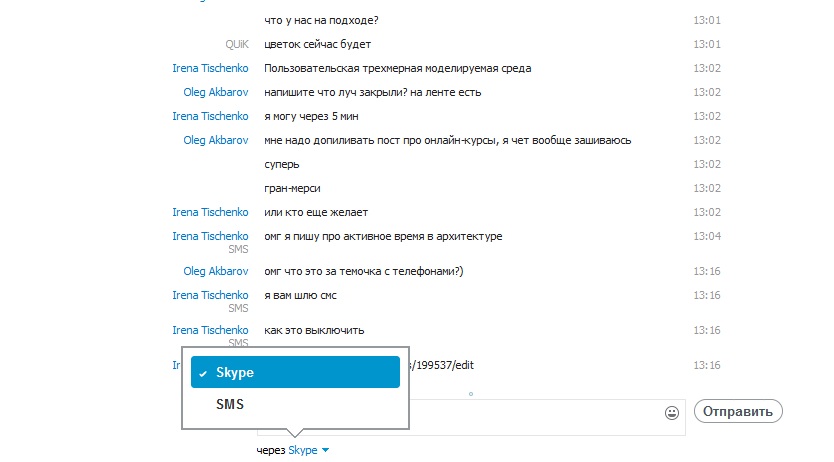This screenshot has width=834, height=462.
Task: Open the emoticon smiley picker
Action: coord(672,413)
